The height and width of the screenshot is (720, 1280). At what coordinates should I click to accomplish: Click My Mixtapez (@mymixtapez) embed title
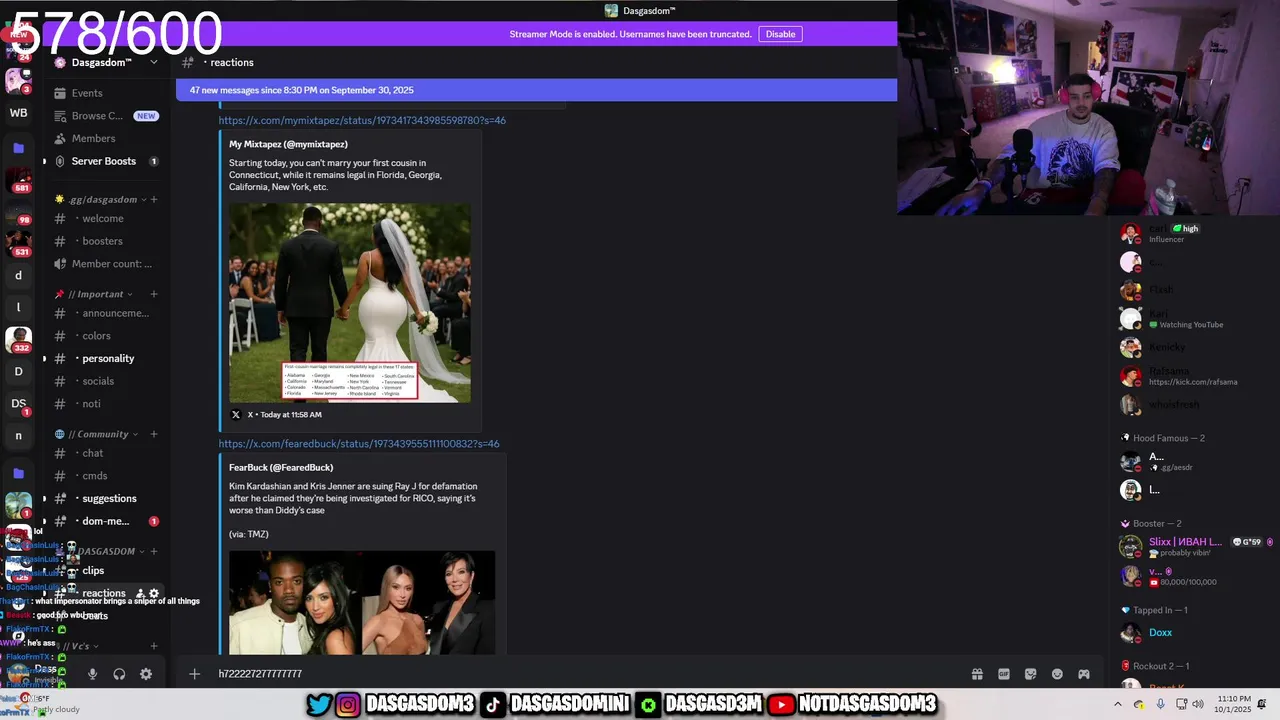(288, 144)
